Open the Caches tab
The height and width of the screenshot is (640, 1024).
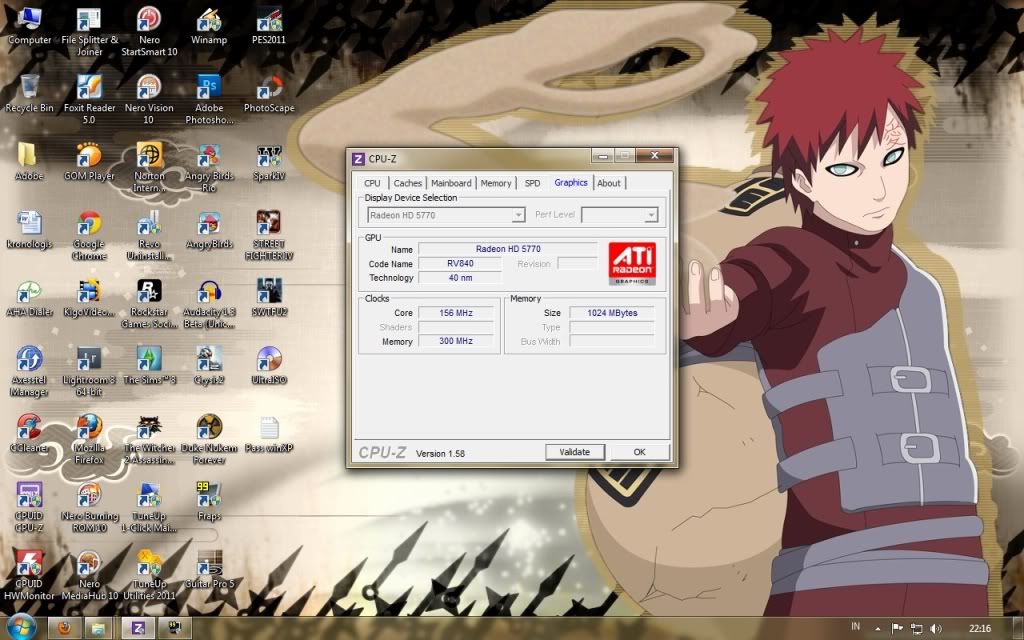pos(408,184)
